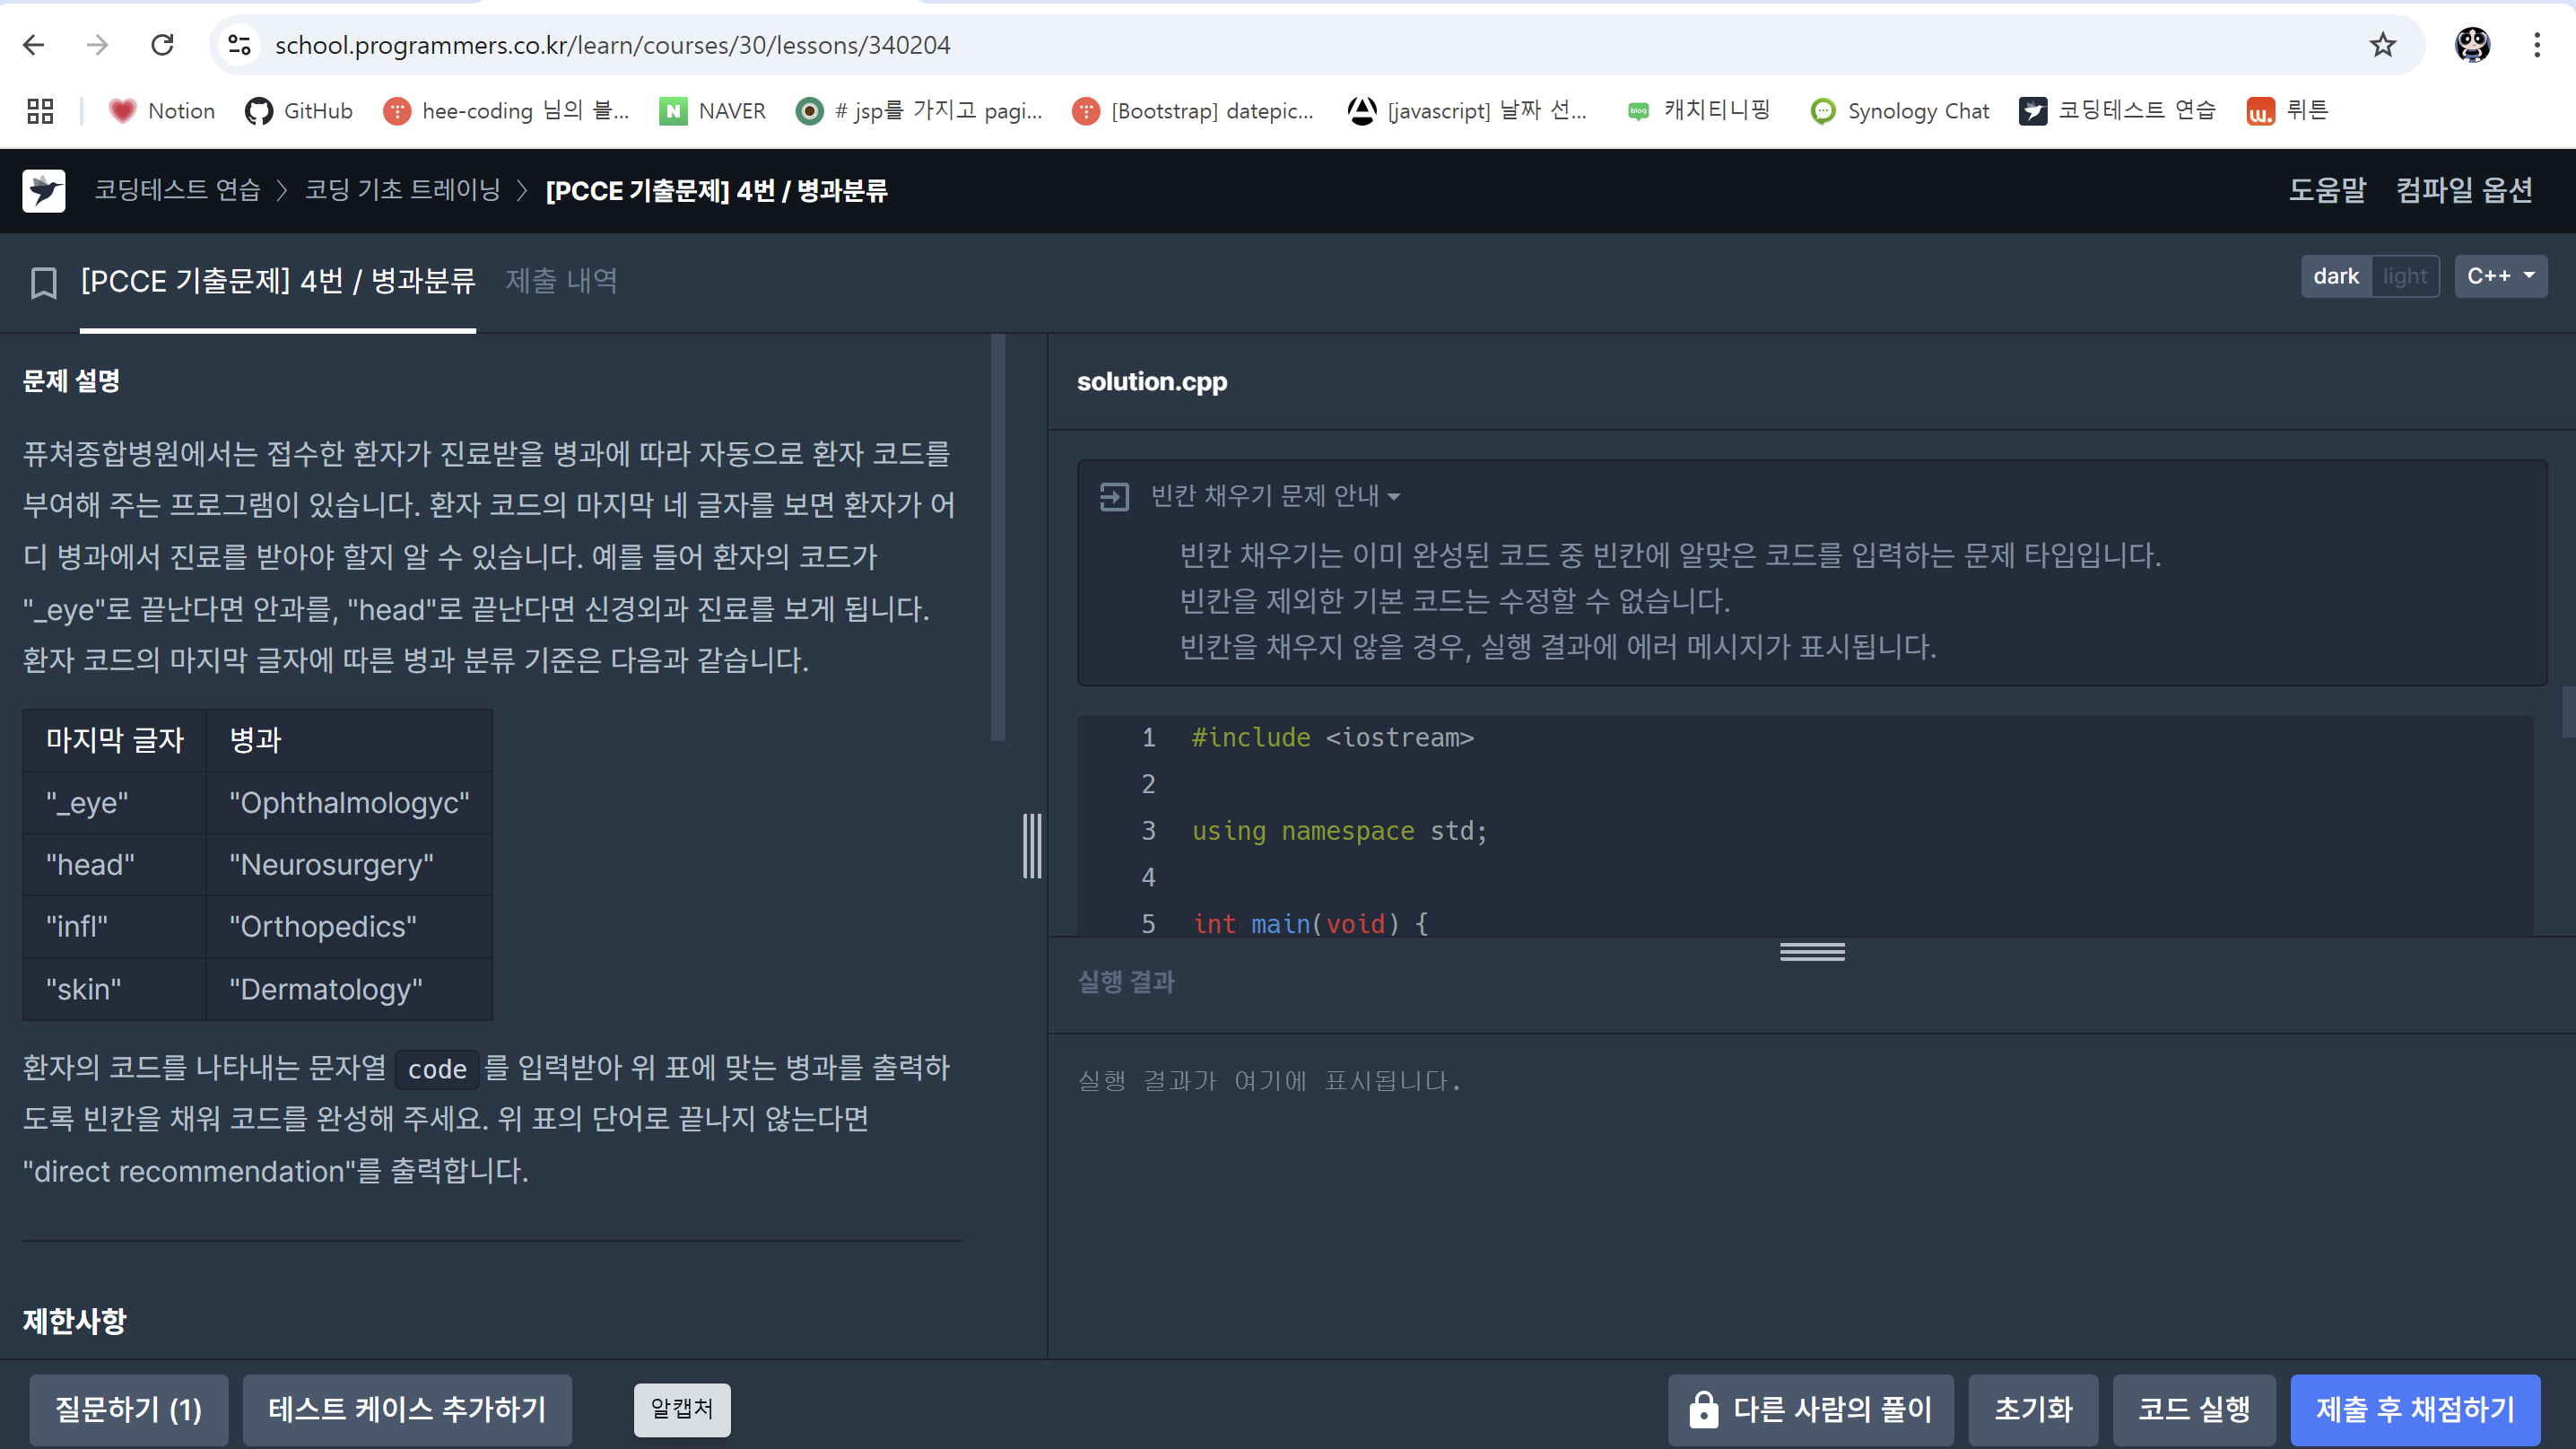Screen dimensions: 2576x1449
Task: Open the GitHub bookmark
Action: point(299,111)
